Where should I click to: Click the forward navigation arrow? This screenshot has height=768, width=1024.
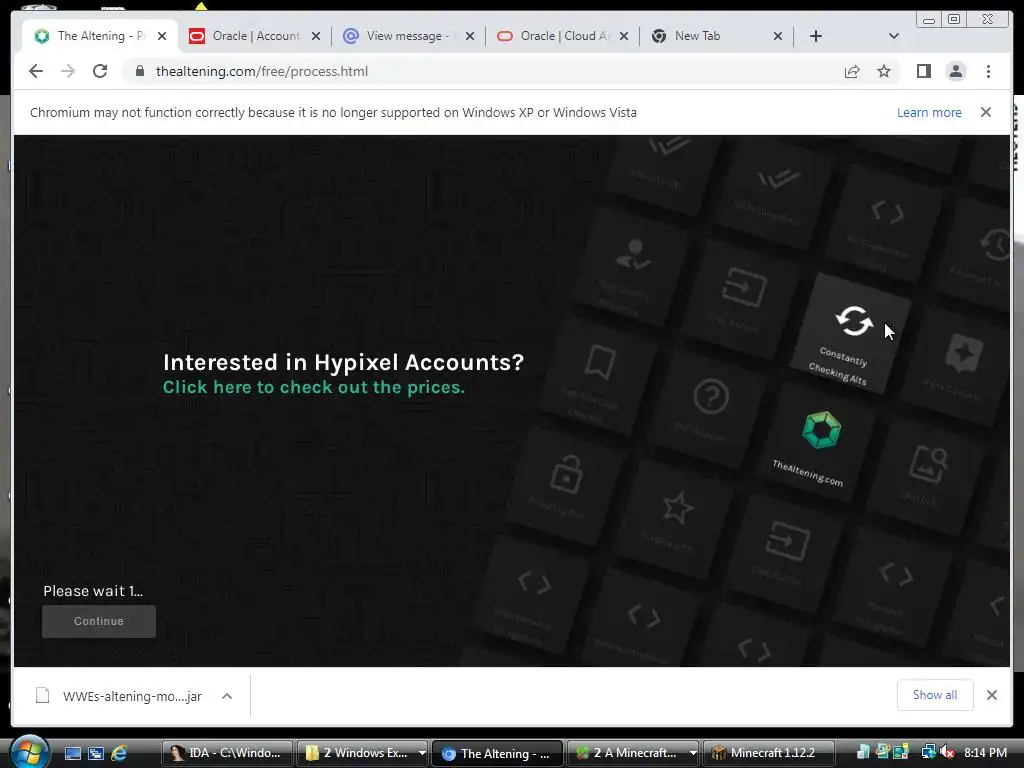[68, 71]
